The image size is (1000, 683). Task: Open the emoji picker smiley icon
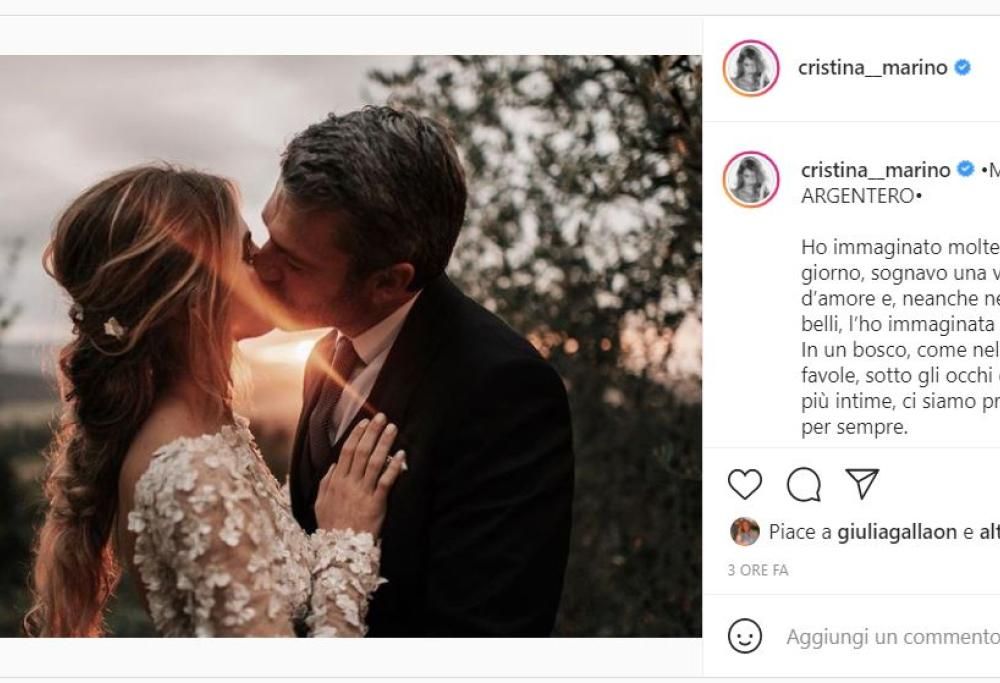pos(745,636)
